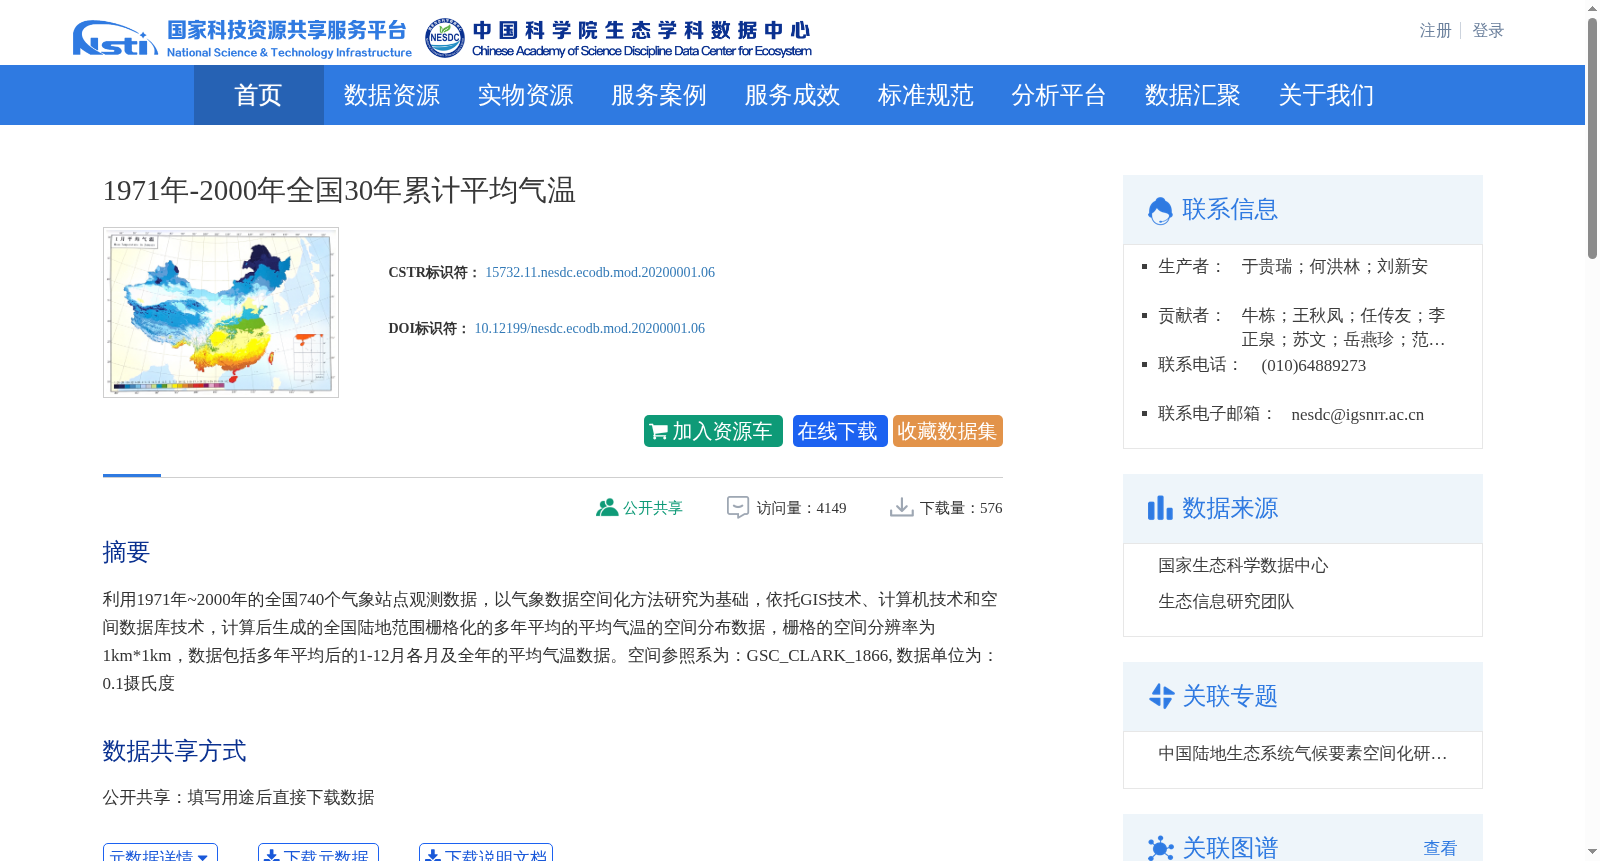
Task: Click the 下载量：576 text
Action: [x=961, y=508]
